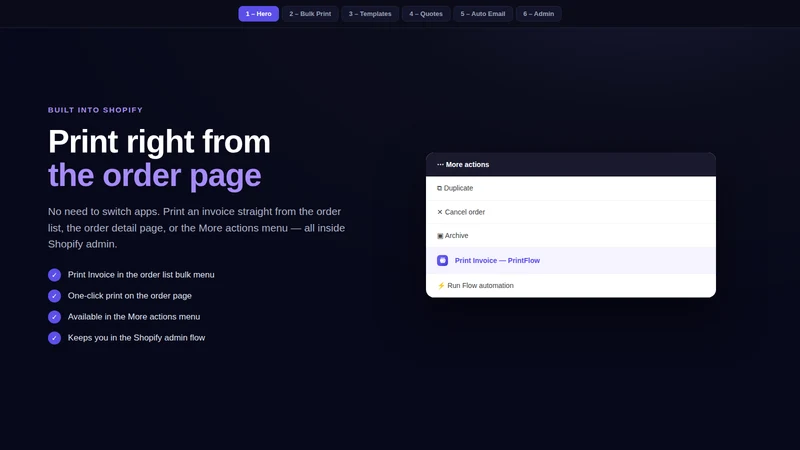The image size is (800, 450).
Task: Click the Archive box icon
Action: [440, 236]
